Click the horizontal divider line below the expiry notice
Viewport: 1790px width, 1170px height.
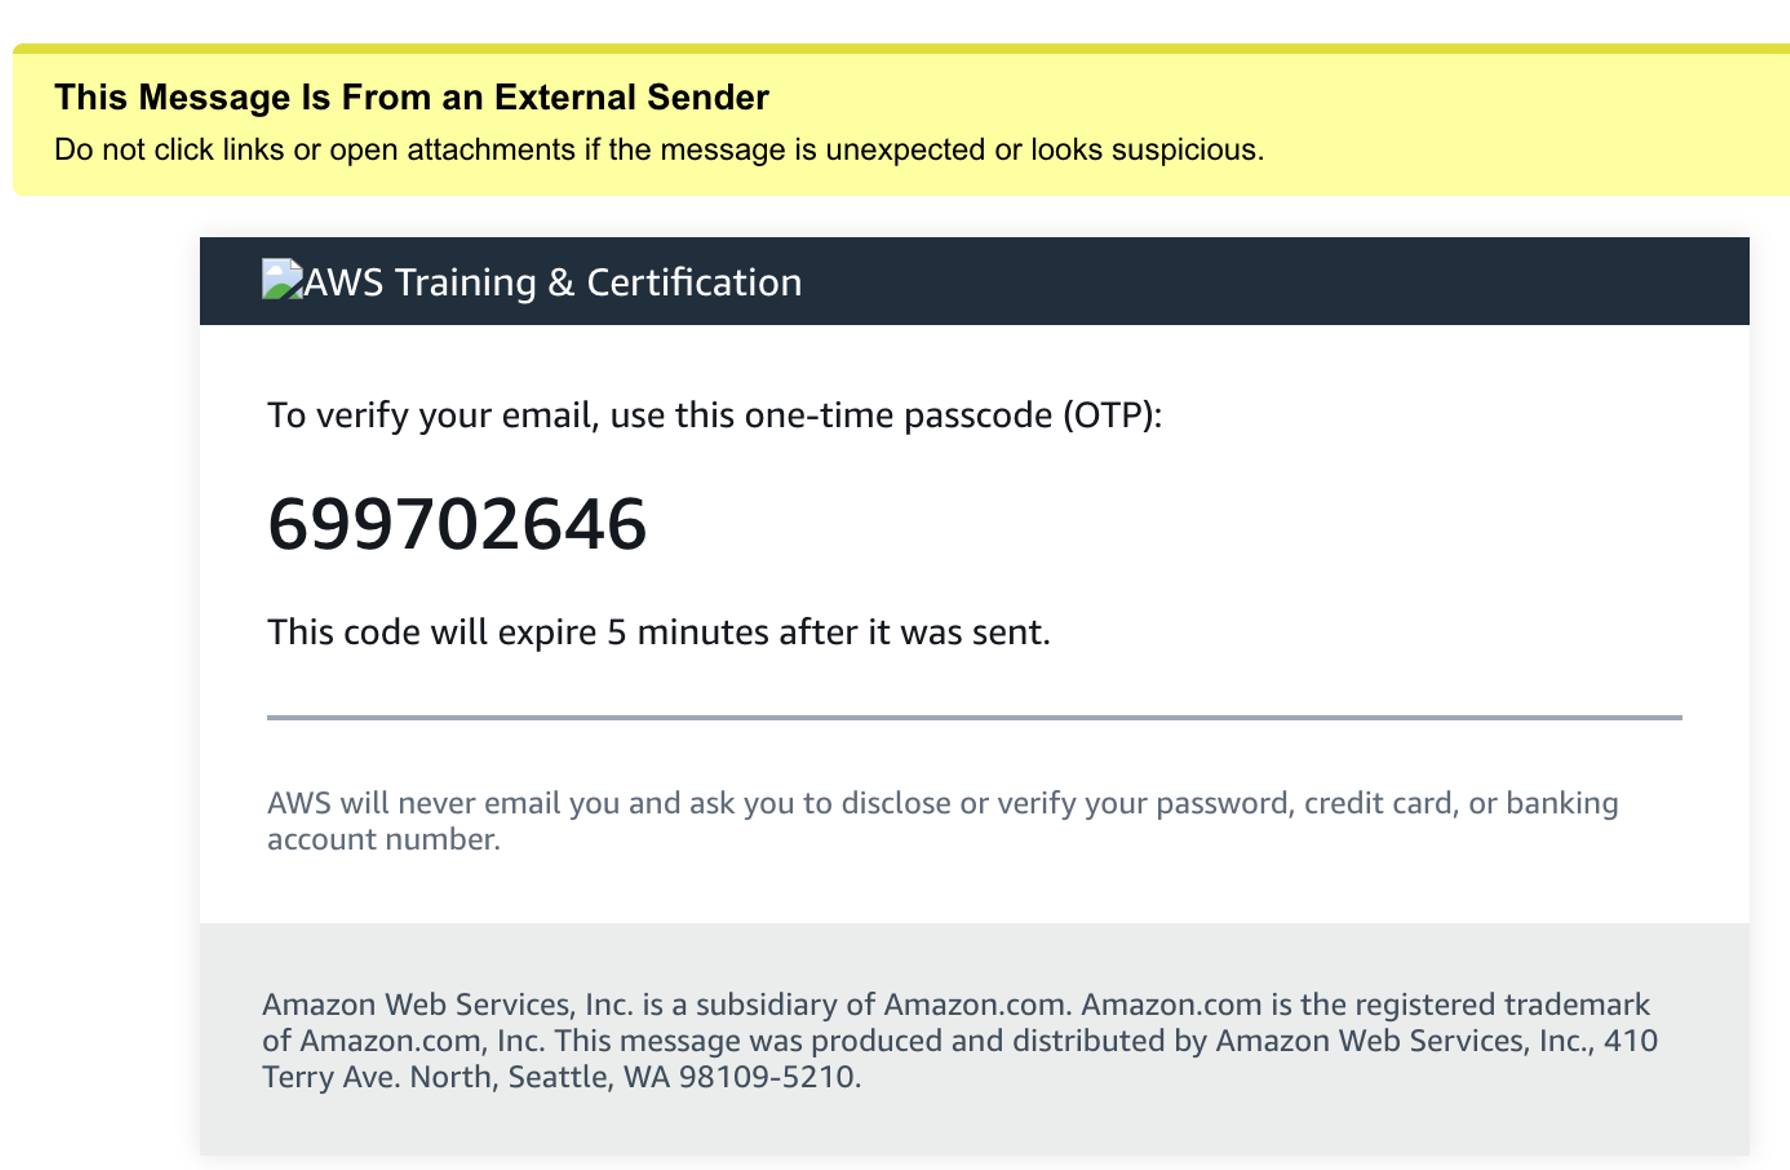click(x=974, y=717)
